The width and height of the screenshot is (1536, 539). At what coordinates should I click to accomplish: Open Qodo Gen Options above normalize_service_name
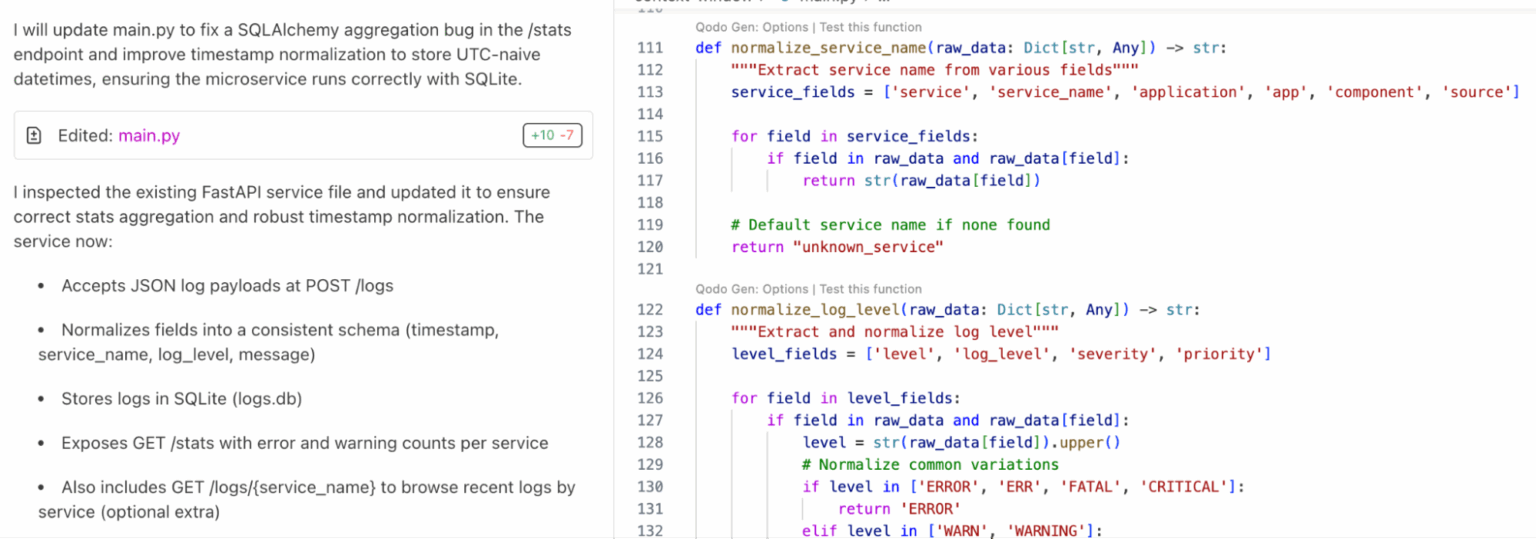point(751,27)
